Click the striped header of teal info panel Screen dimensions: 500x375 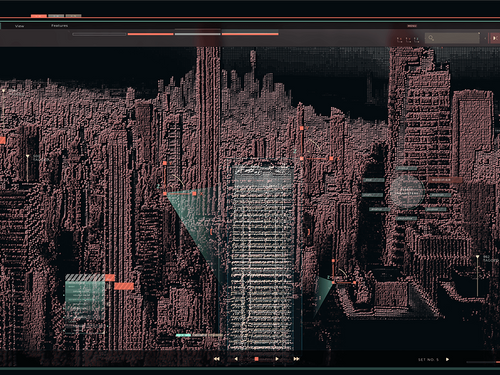tap(85, 278)
